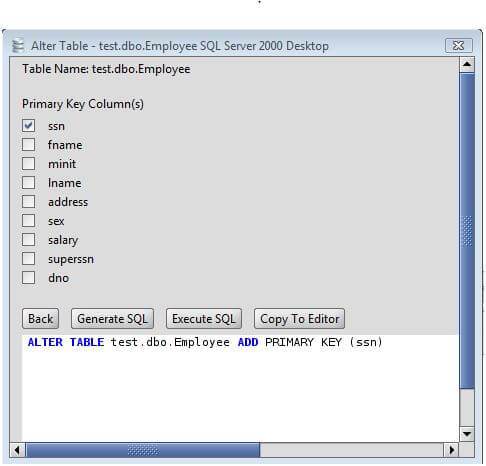This screenshot has width=486, height=466.
Task: Click the vertical scrollbar up arrow
Action: pyautogui.click(x=467, y=64)
